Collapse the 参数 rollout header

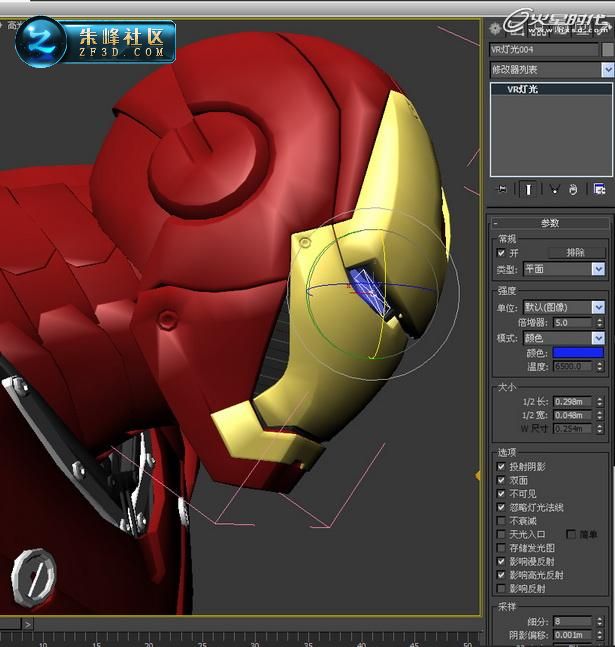click(550, 223)
